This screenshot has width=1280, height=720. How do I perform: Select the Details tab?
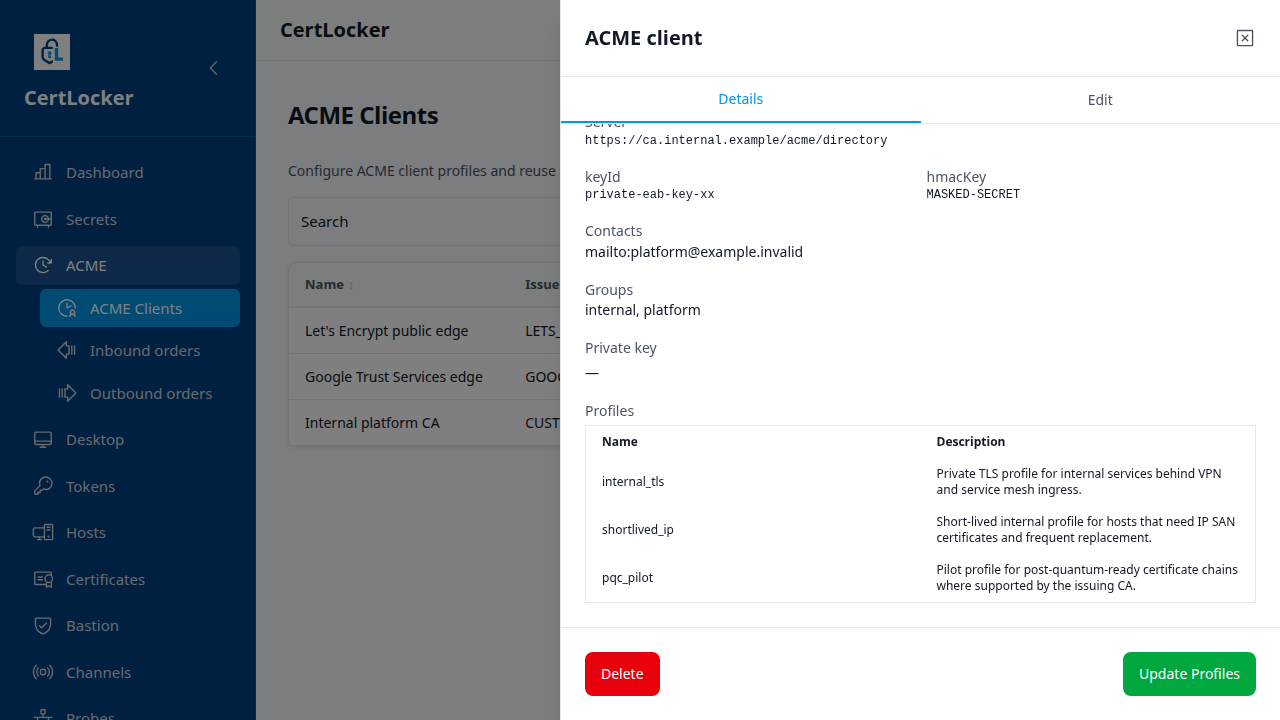(x=741, y=99)
